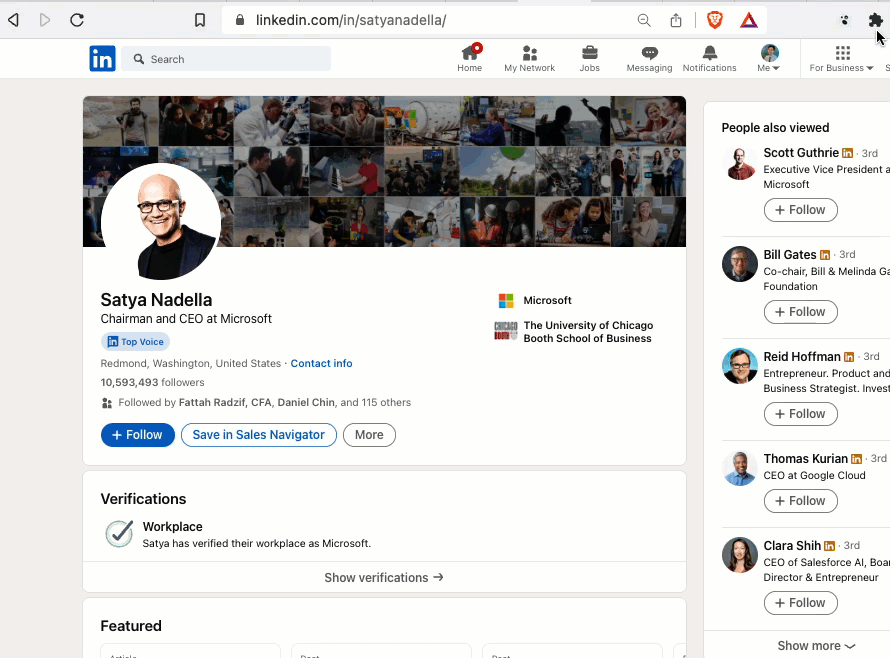Click the Brave Rewards triangle icon
Viewport: 890px width, 658px height.
point(749,20)
